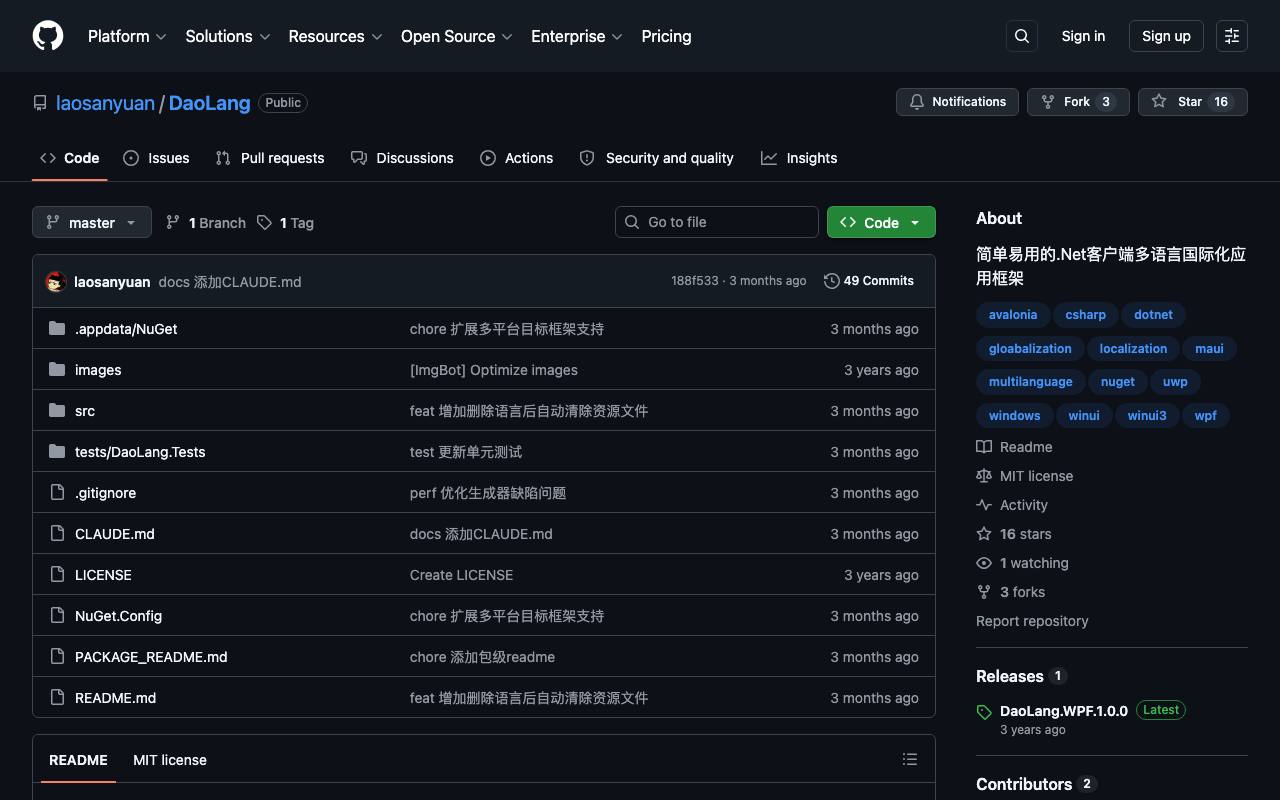Screen dimensions: 1280x800
Task: Open the Releases heading link
Action: (x=1021, y=676)
